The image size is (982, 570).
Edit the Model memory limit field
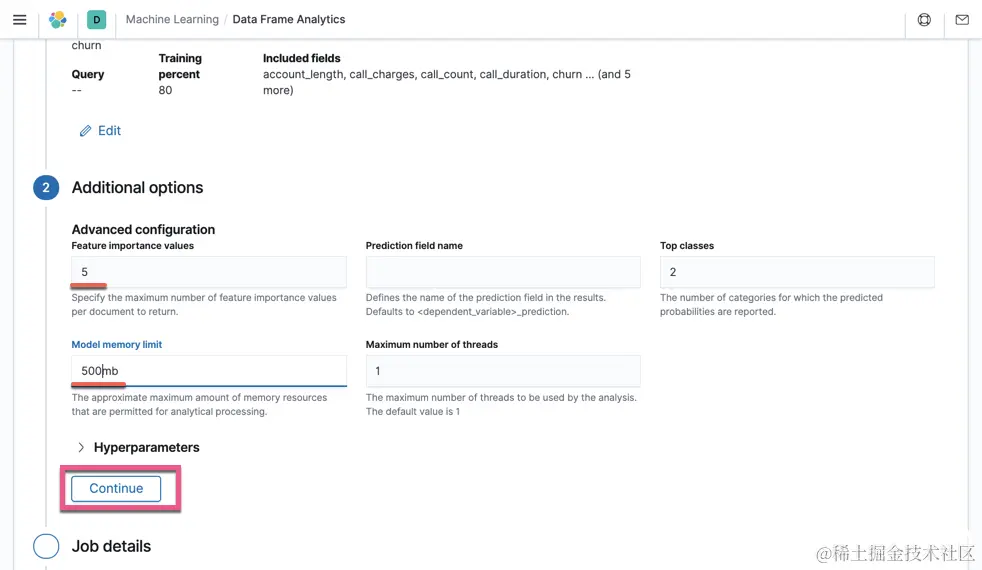(209, 371)
